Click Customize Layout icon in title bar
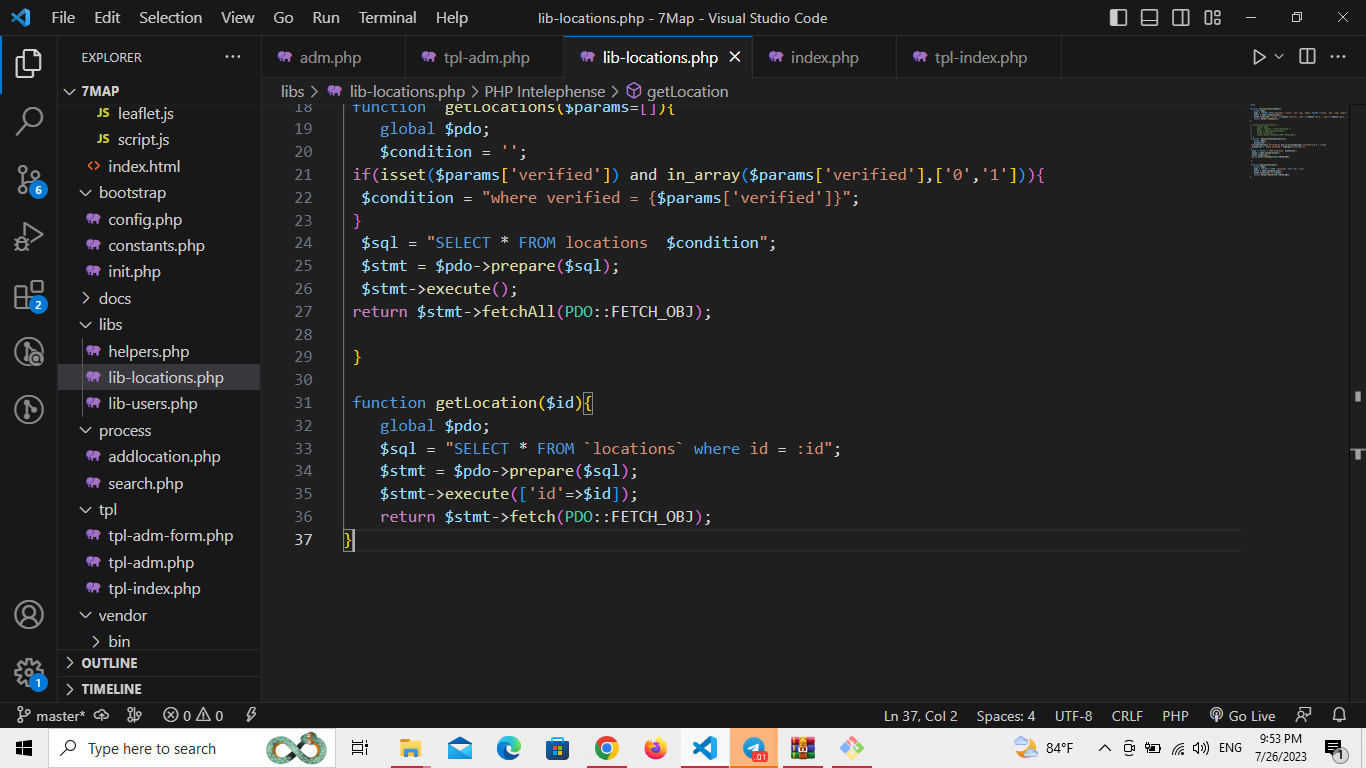Image resolution: width=1366 pixels, height=768 pixels. pyautogui.click(x=1213, y=17)
